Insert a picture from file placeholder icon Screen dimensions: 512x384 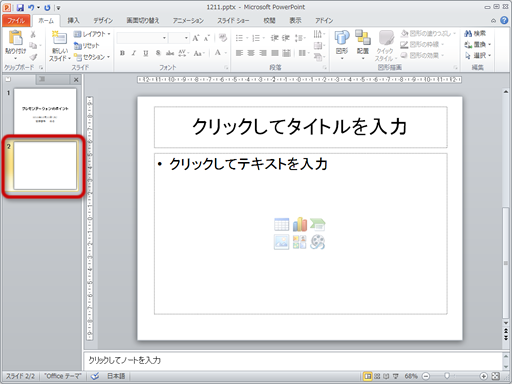point(281,242)
